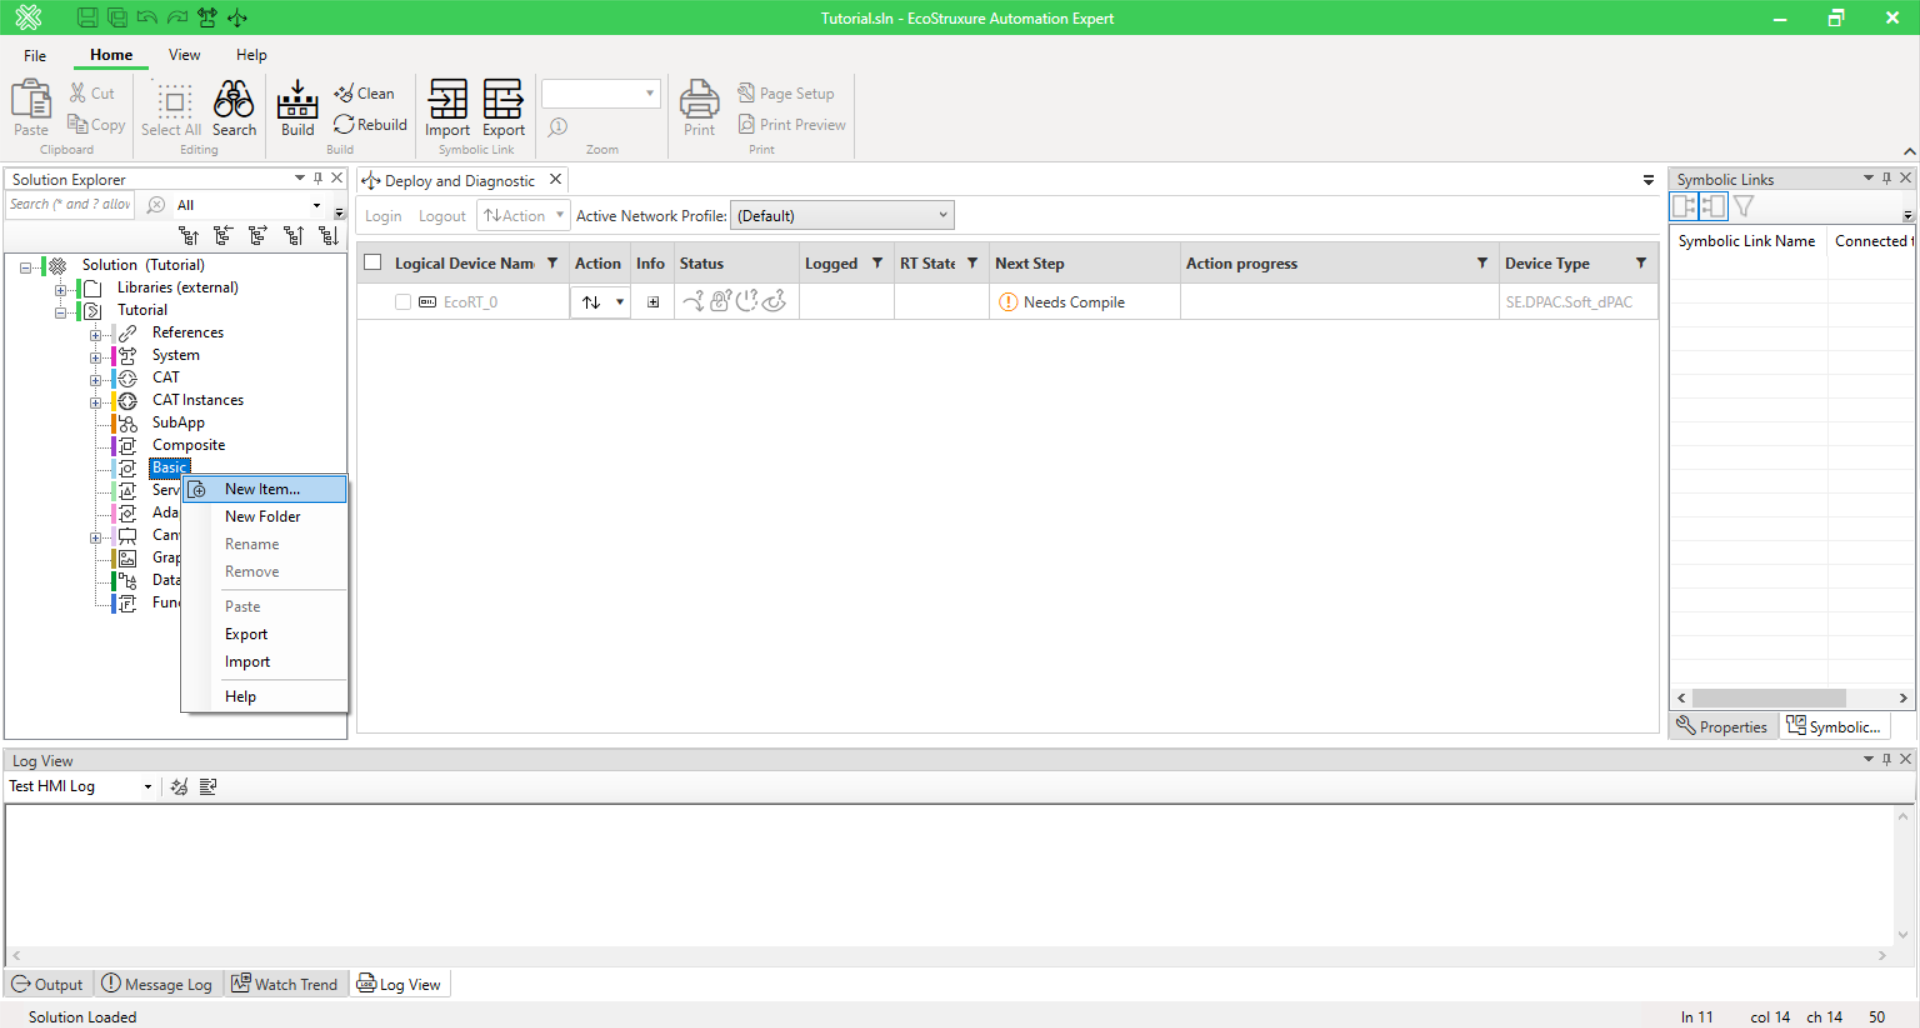Filter the Device Type column
This screenshot has height=1028, width=1920.
pyautogui.click(x=1641, y=263)
